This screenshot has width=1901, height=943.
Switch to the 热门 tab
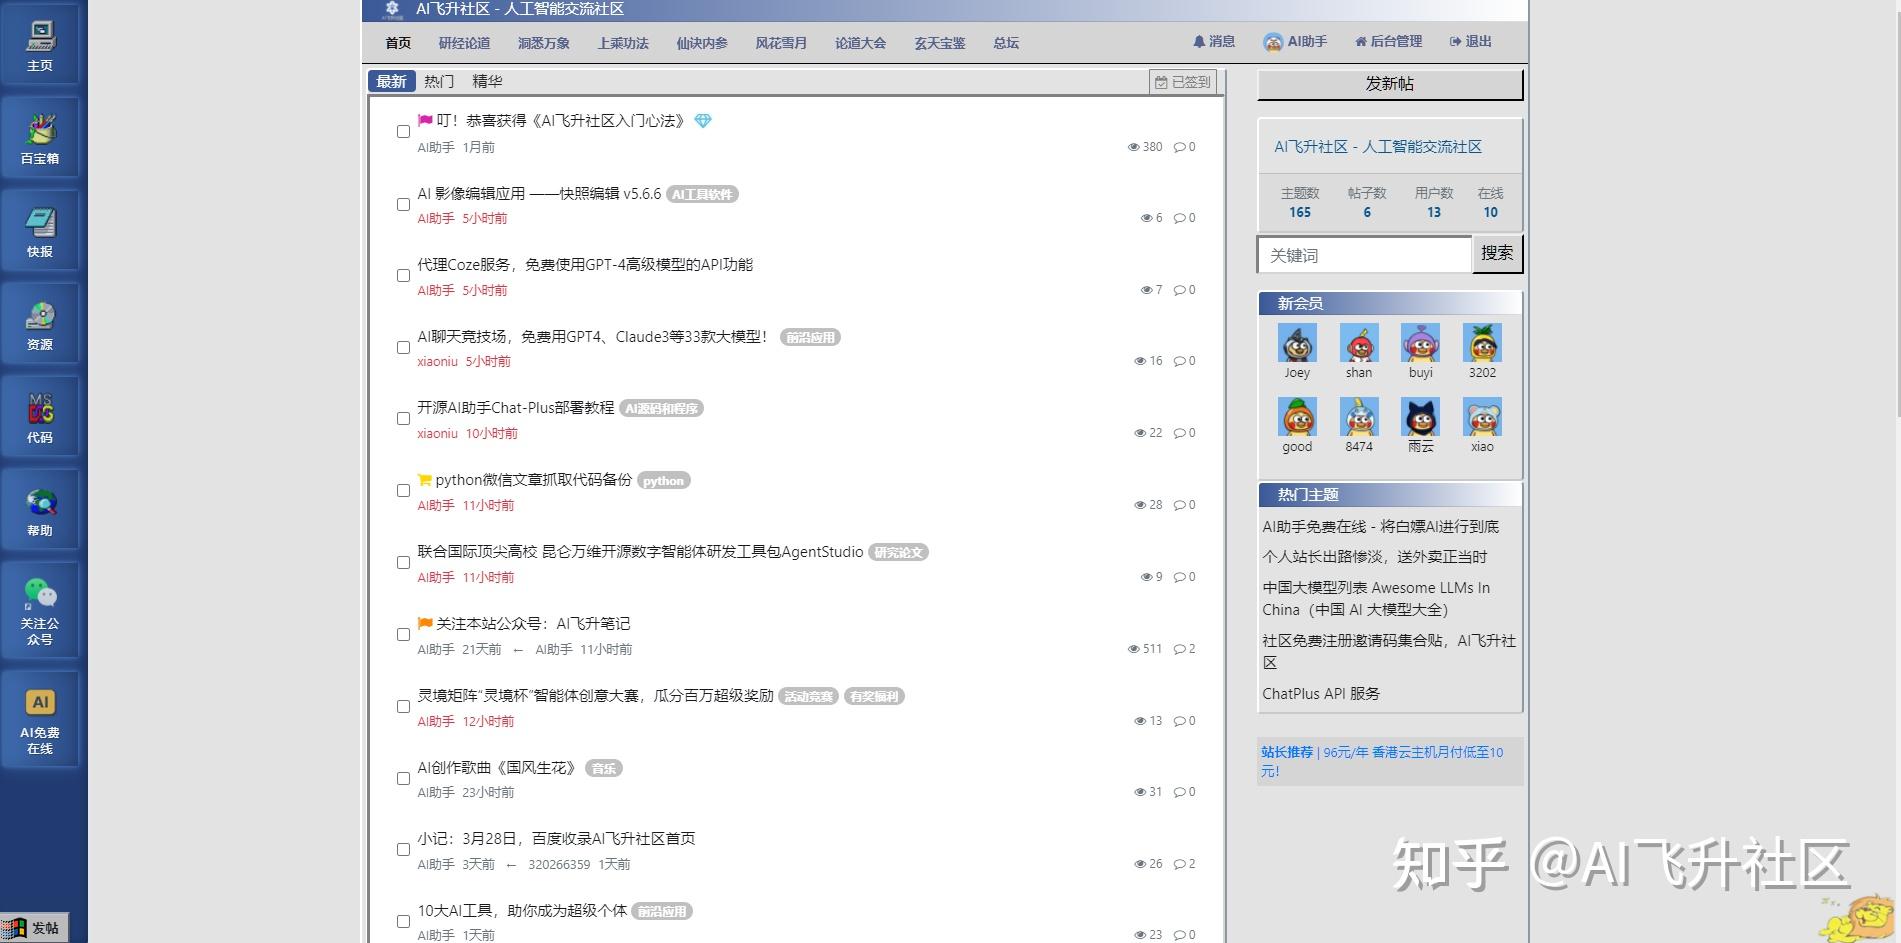point(438,81)
